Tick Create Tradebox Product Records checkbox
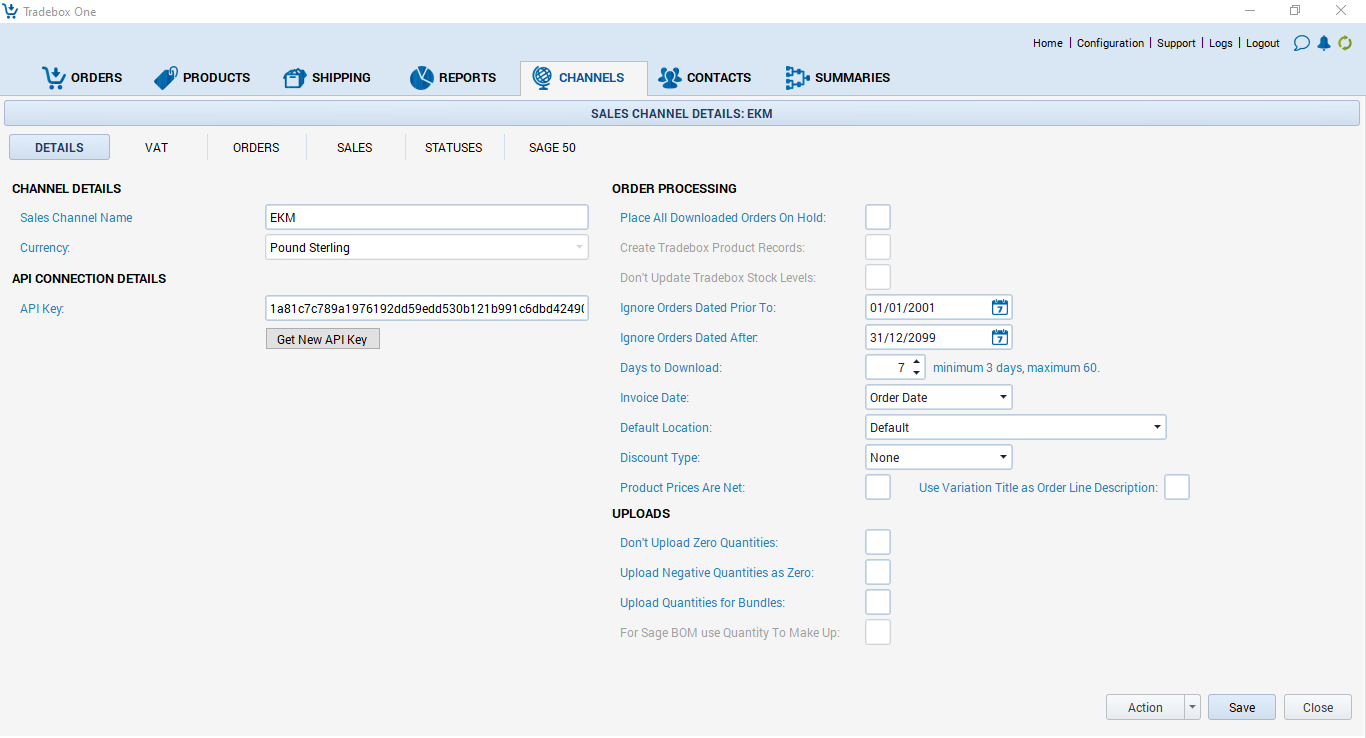Image resolution: width=1366 pixels, height=738 pixels. (x=878, y=247)
